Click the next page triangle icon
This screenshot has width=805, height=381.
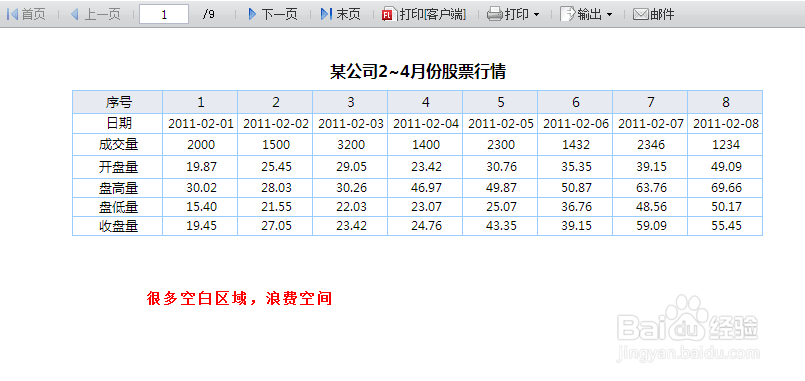coord(252,14)
